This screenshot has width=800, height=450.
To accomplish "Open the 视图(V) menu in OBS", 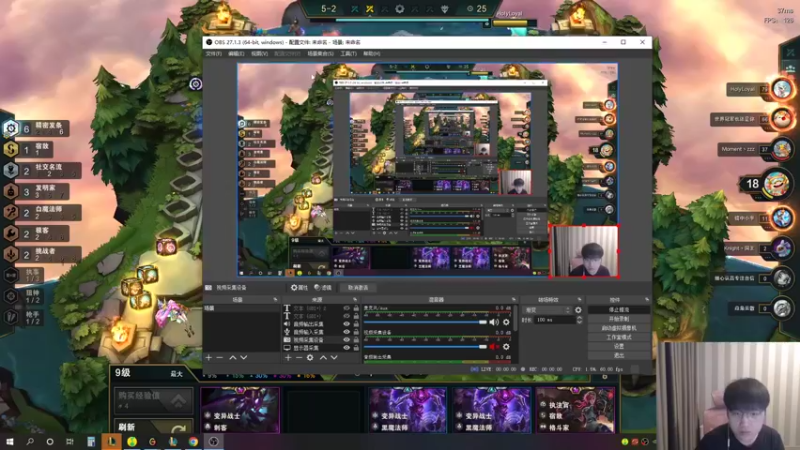I will (x=259, y=54).
